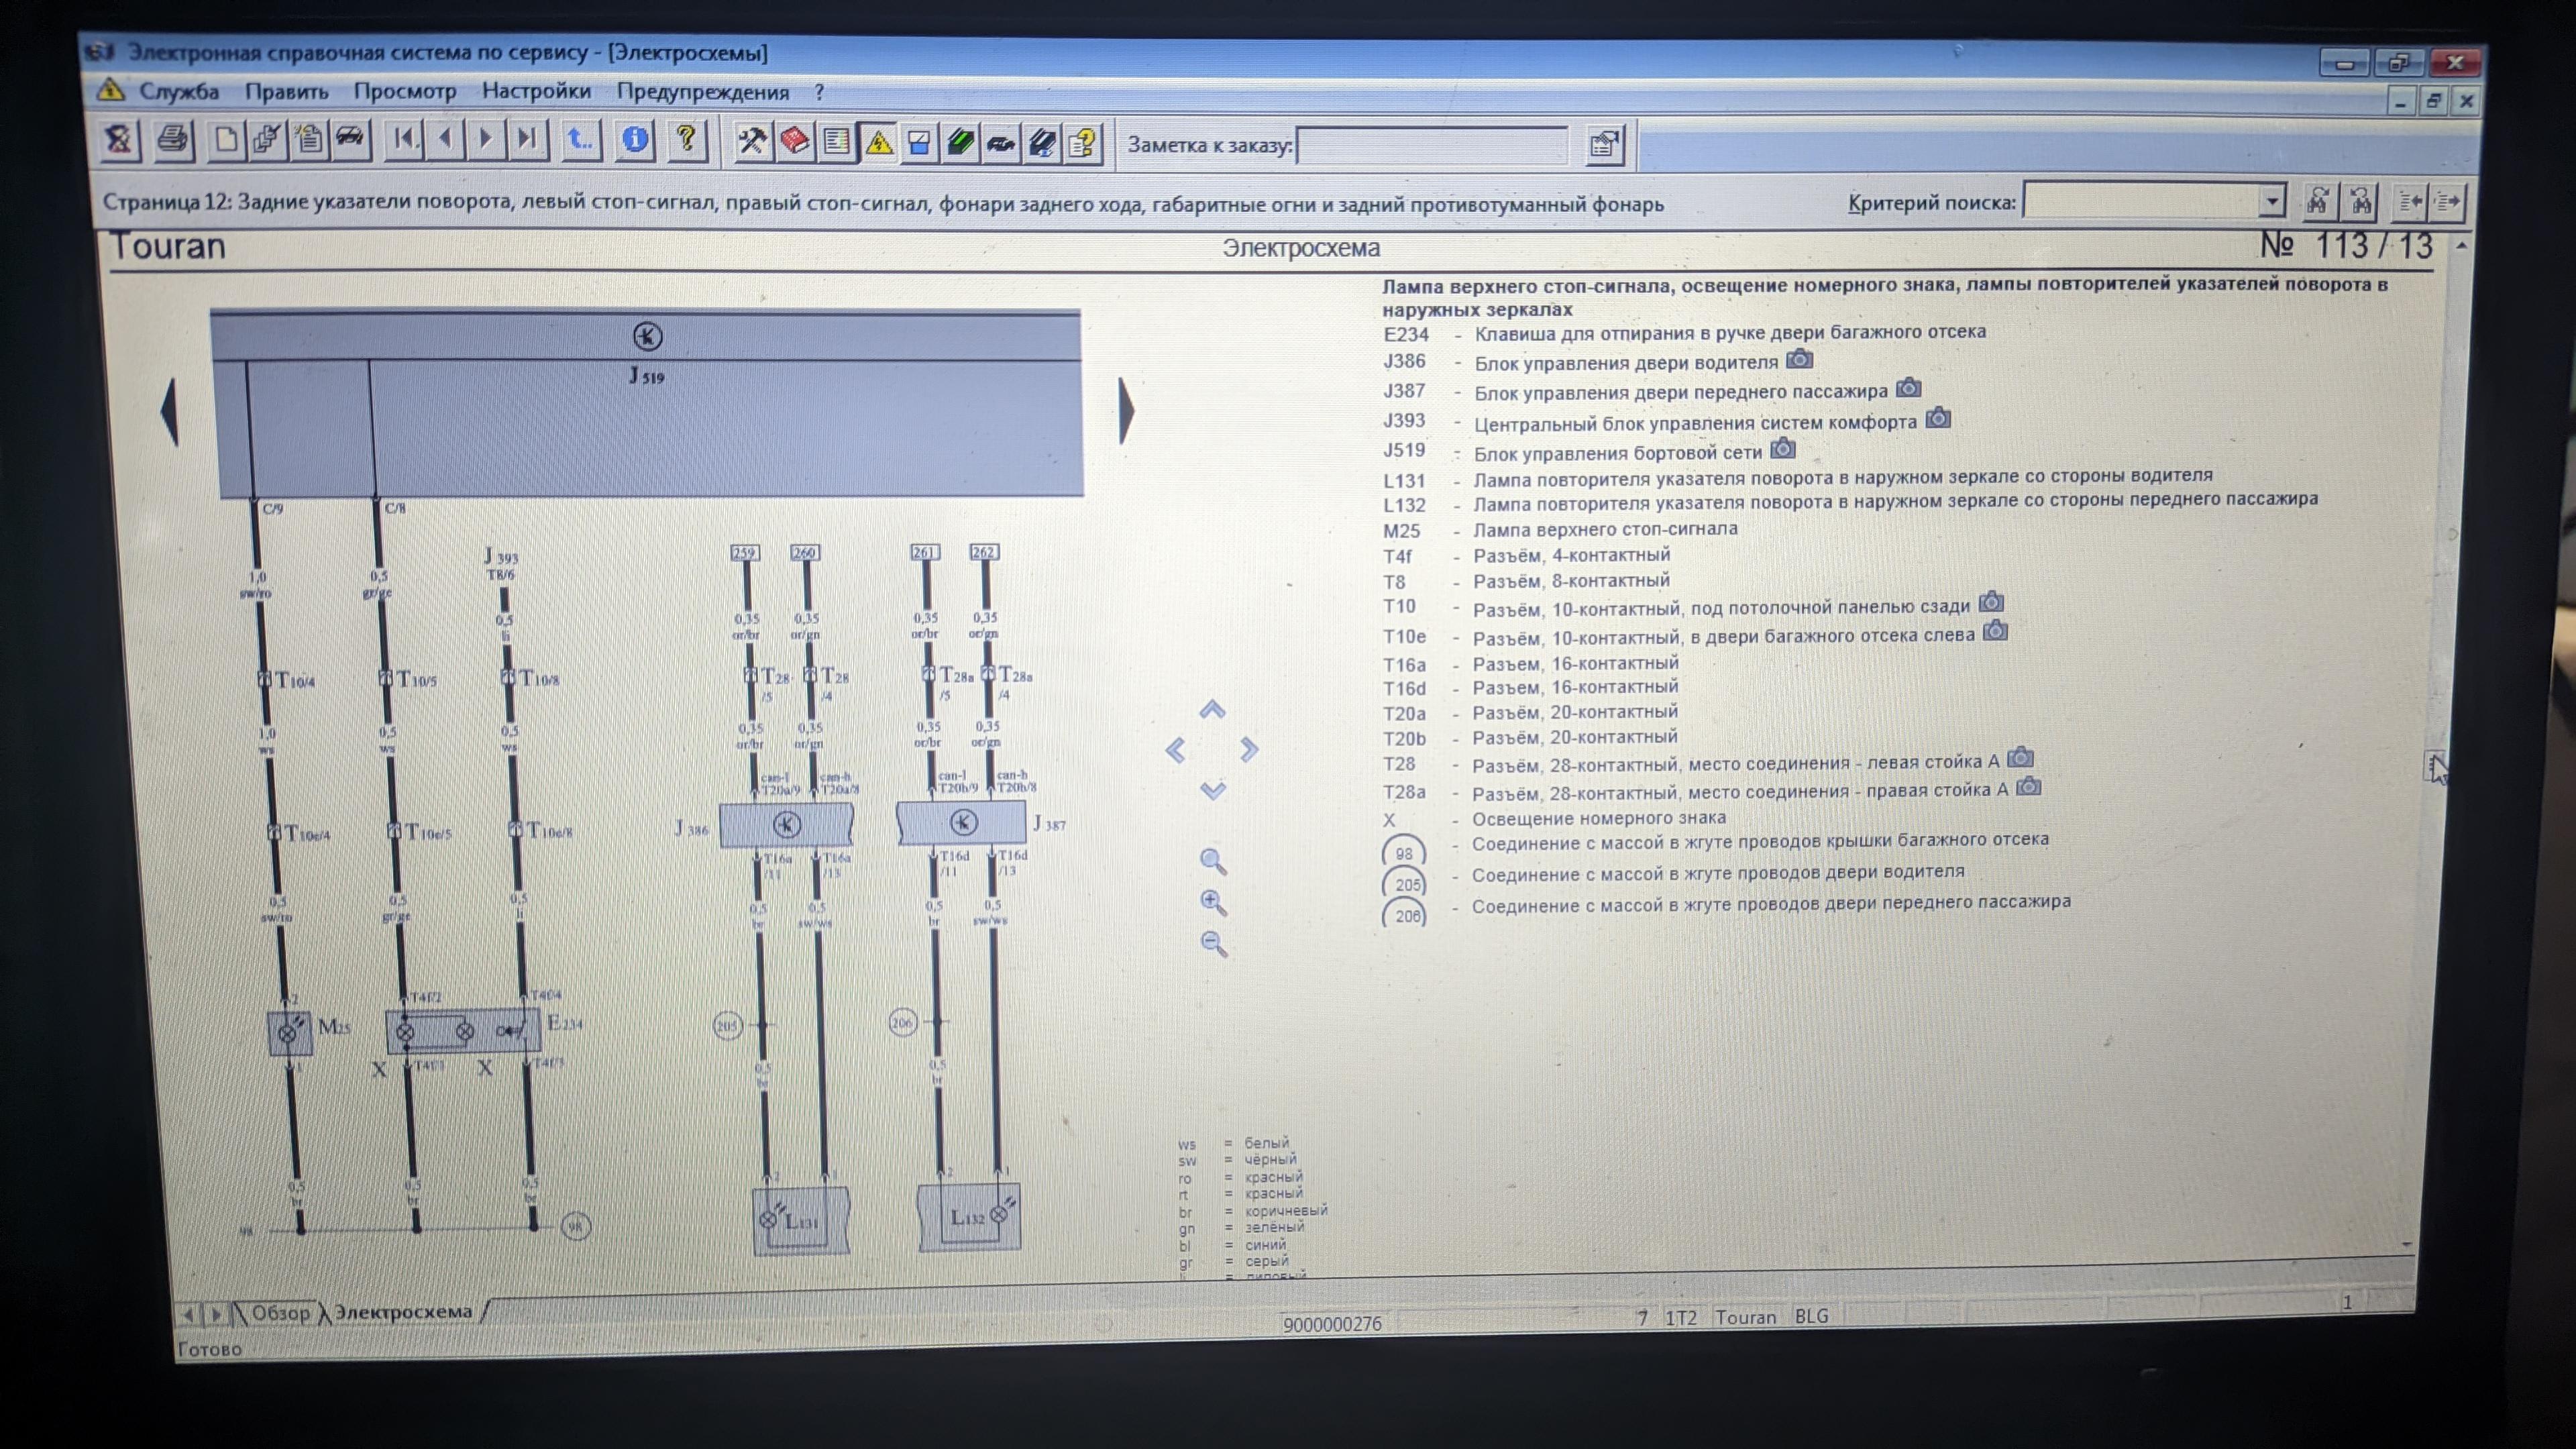
Task: Click the Готово status bar text
Action: 209,1349
